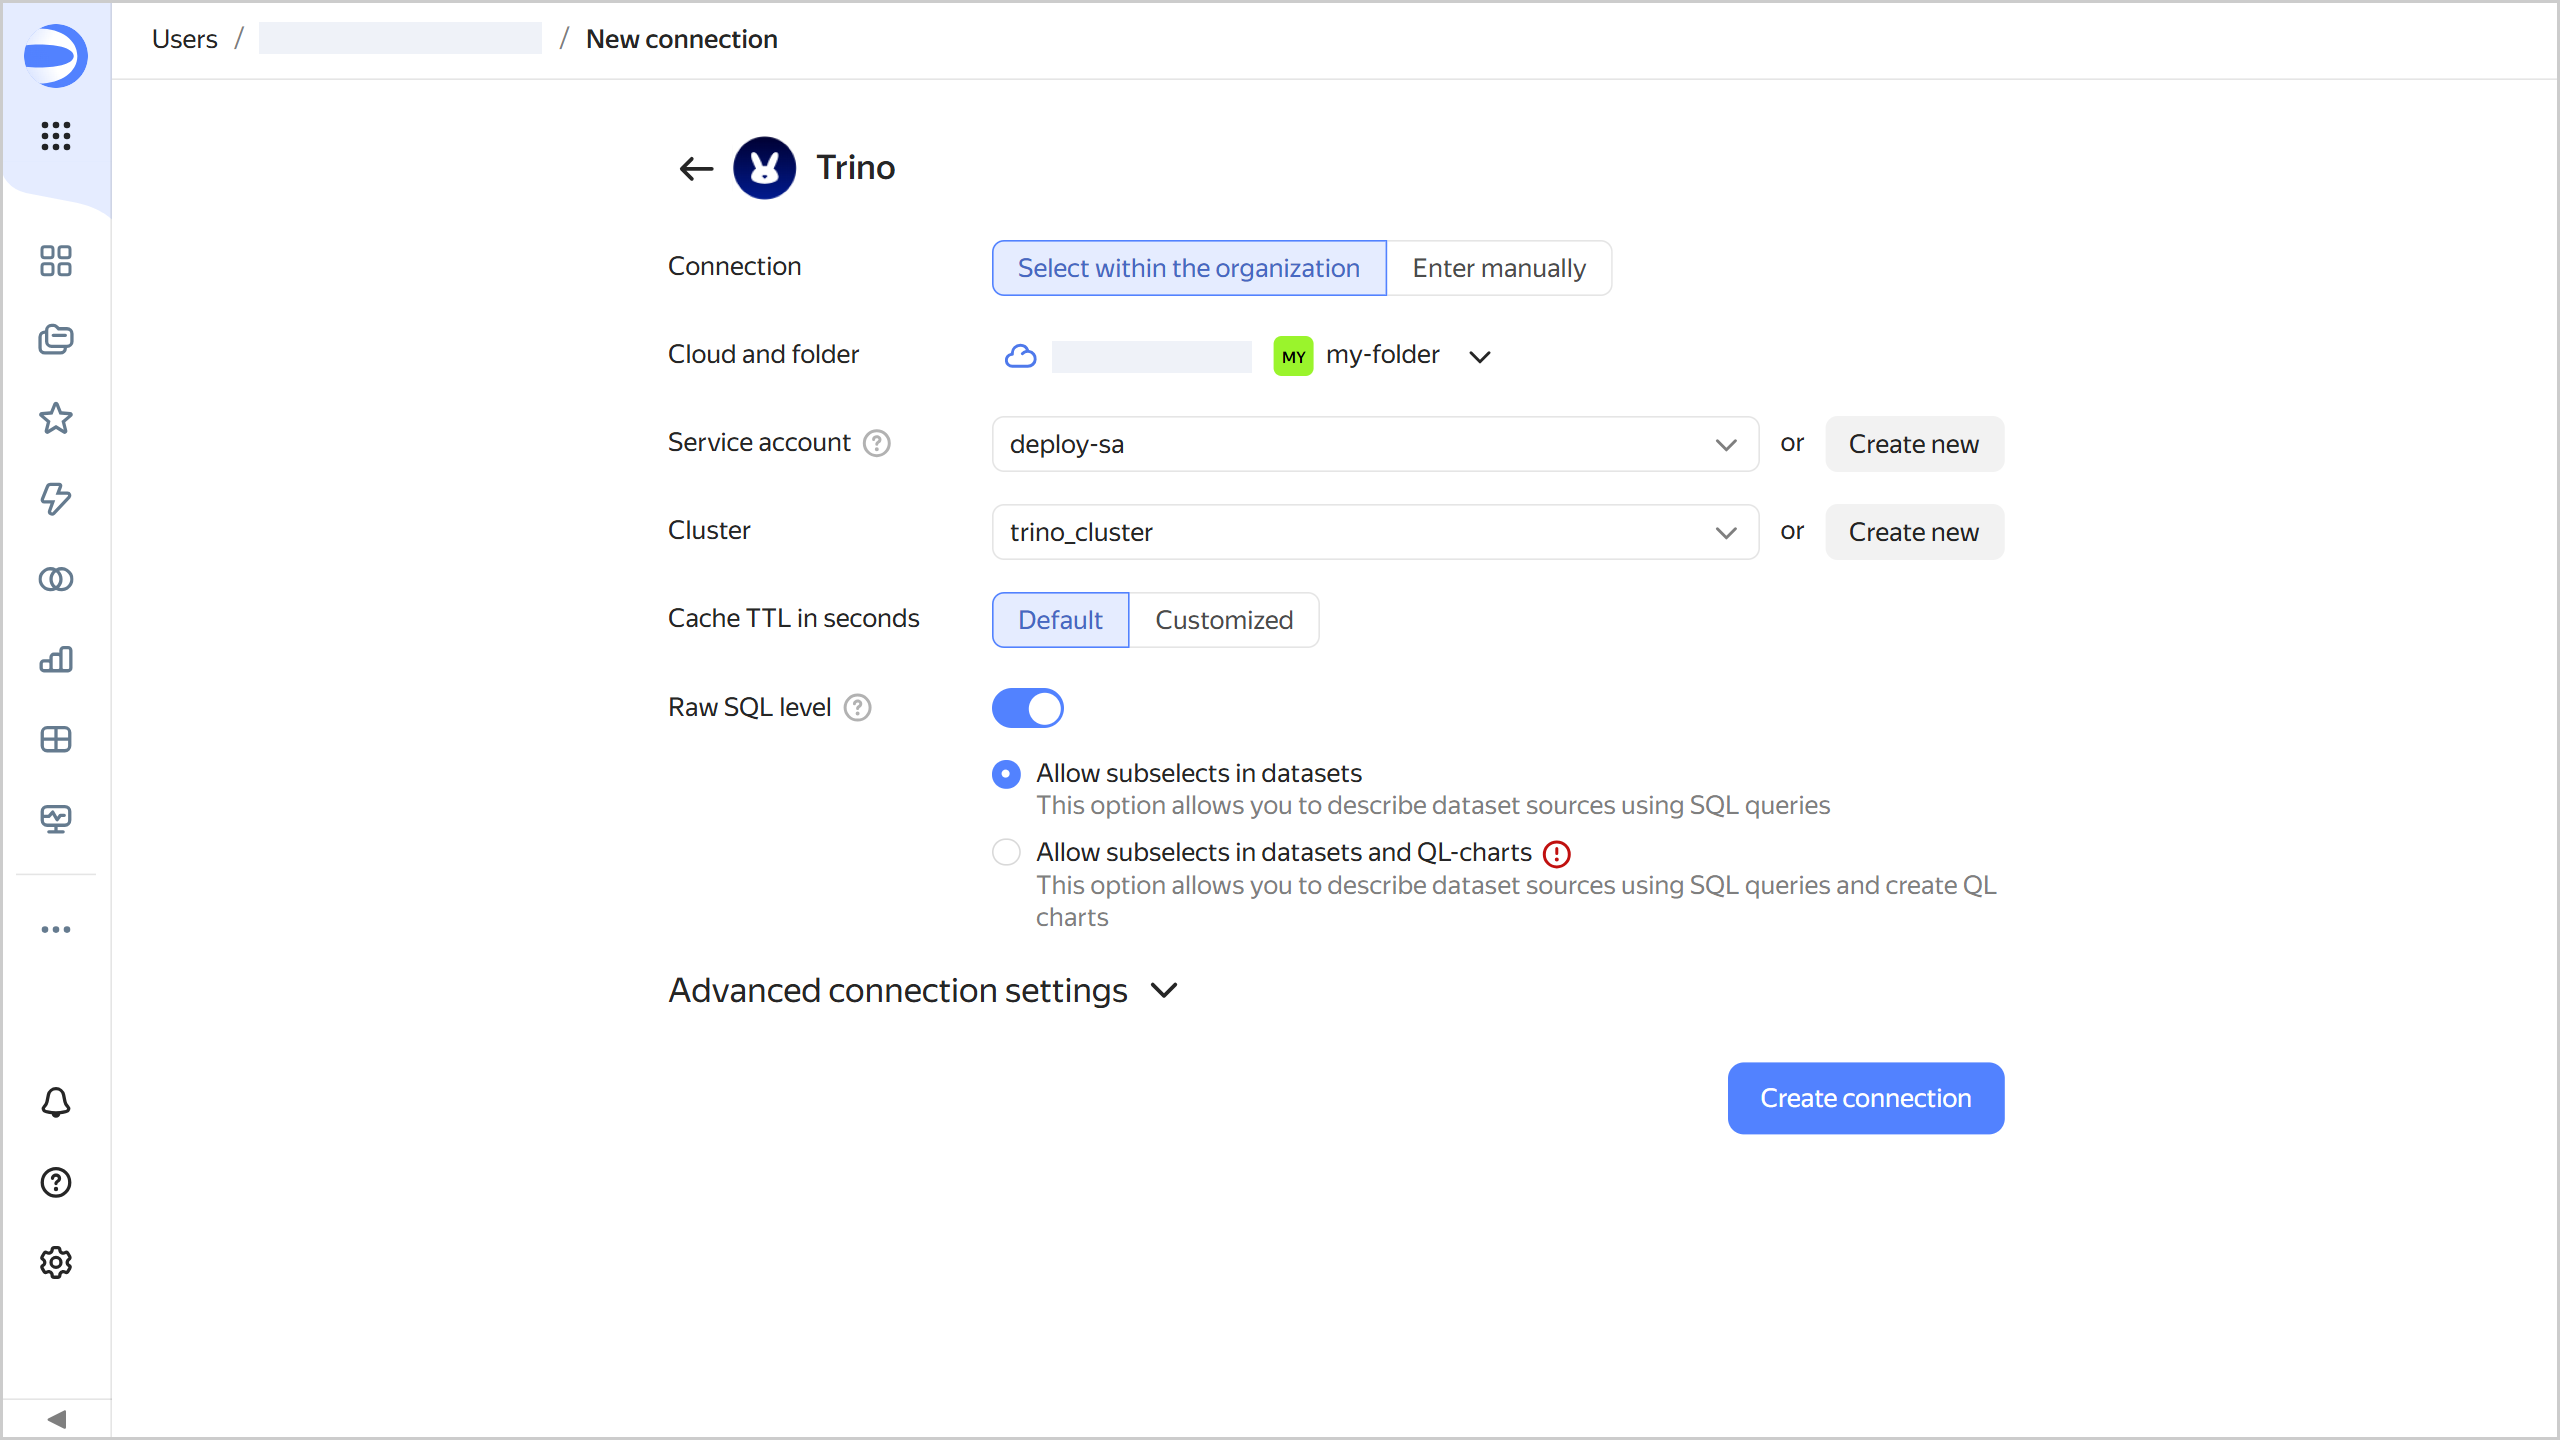Screen dimensions: 2560x1440
Task: Open the apps grid menu icon
Action: 56,136
